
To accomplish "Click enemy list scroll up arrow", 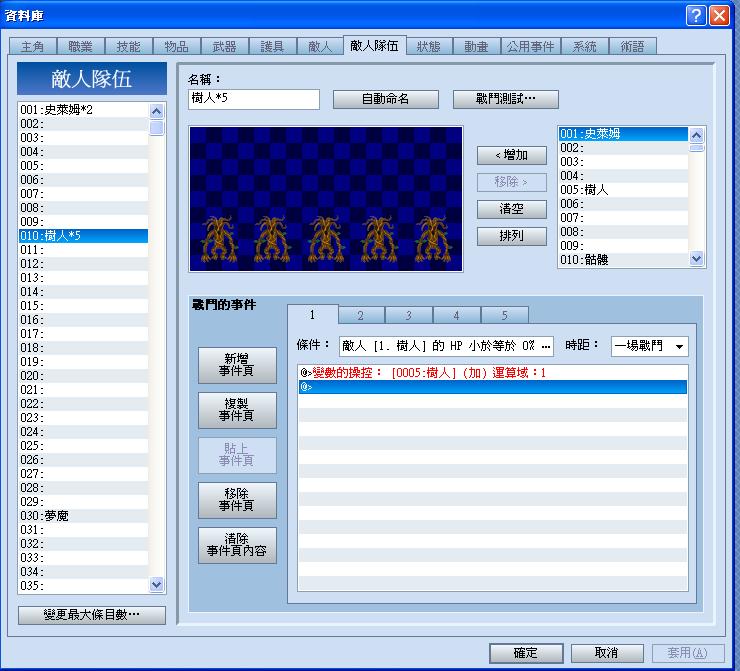I will [x=696, y=136].
